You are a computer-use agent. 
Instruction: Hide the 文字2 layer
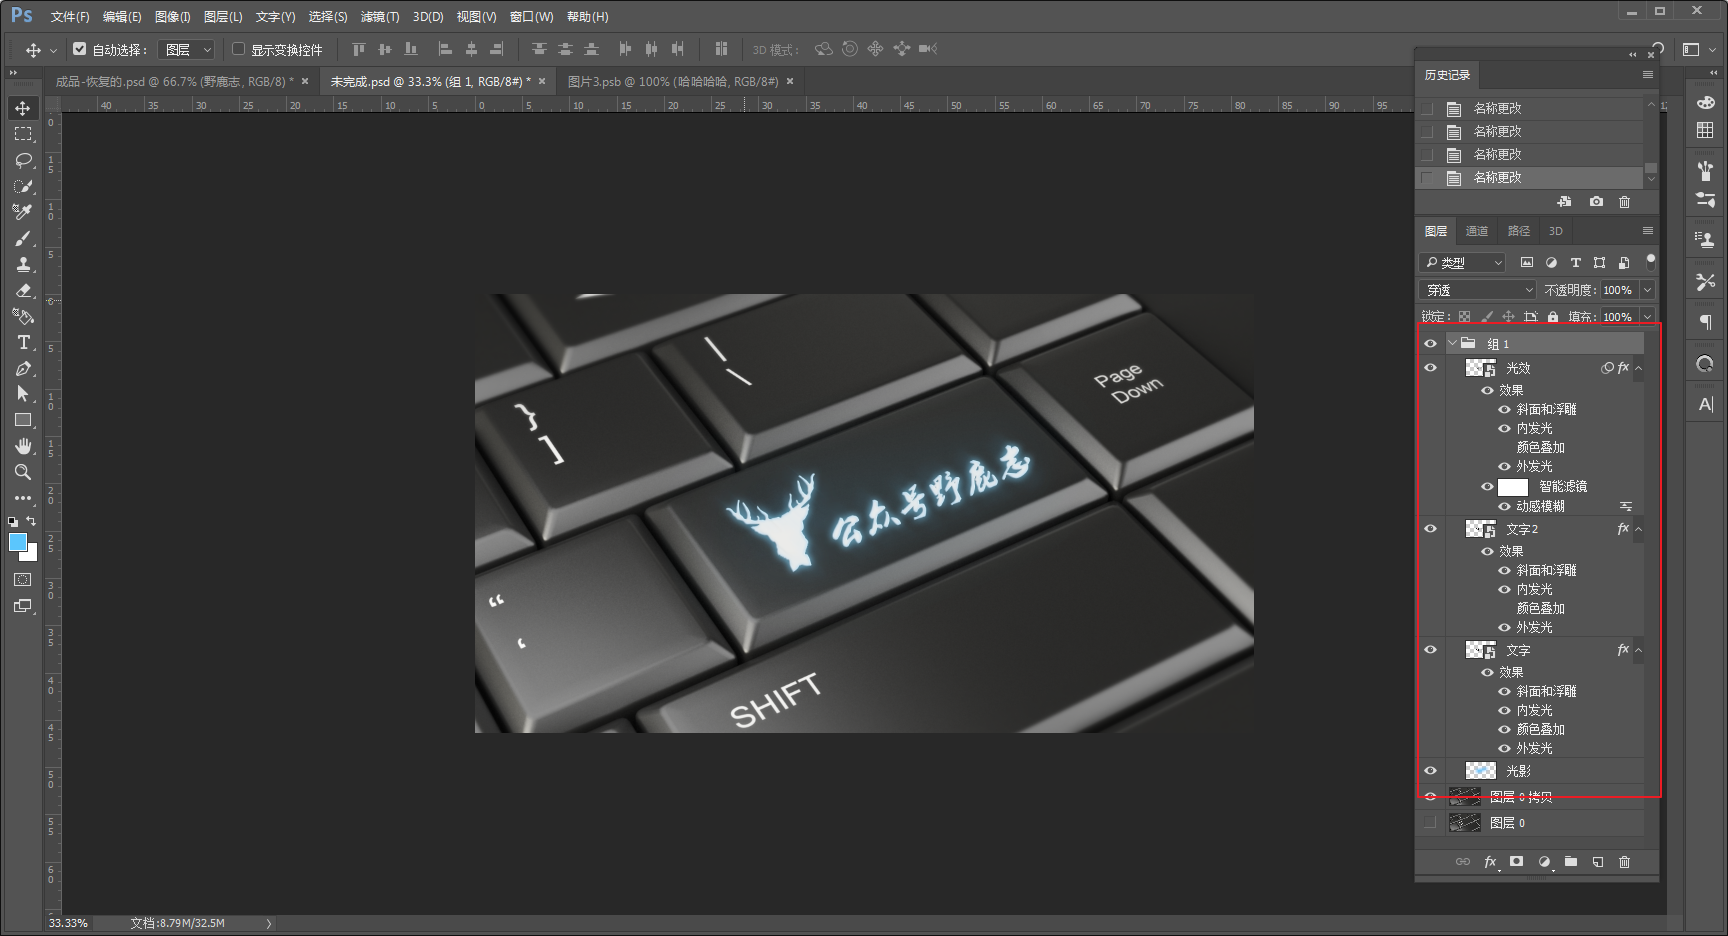coord(1430,529)
